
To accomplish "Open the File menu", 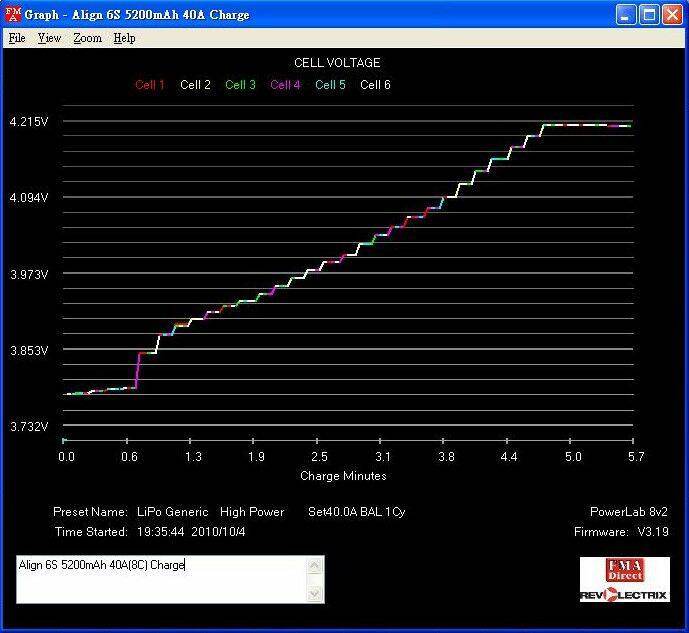I will coord(17,38).
